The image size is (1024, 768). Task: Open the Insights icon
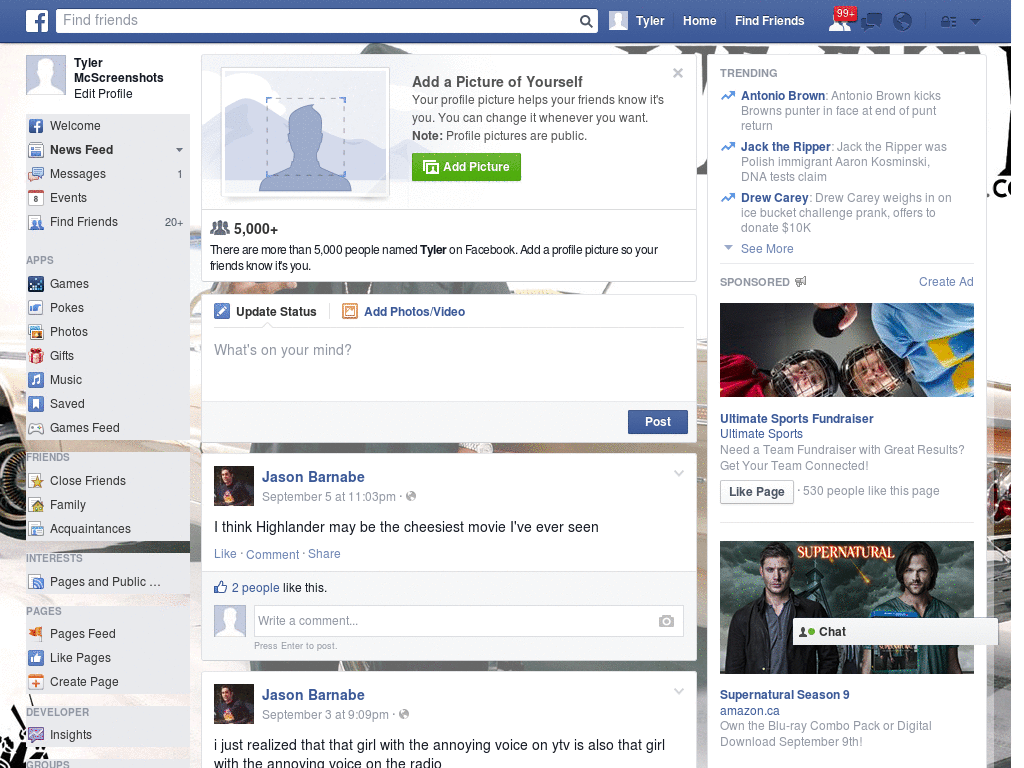coord(36,735)
